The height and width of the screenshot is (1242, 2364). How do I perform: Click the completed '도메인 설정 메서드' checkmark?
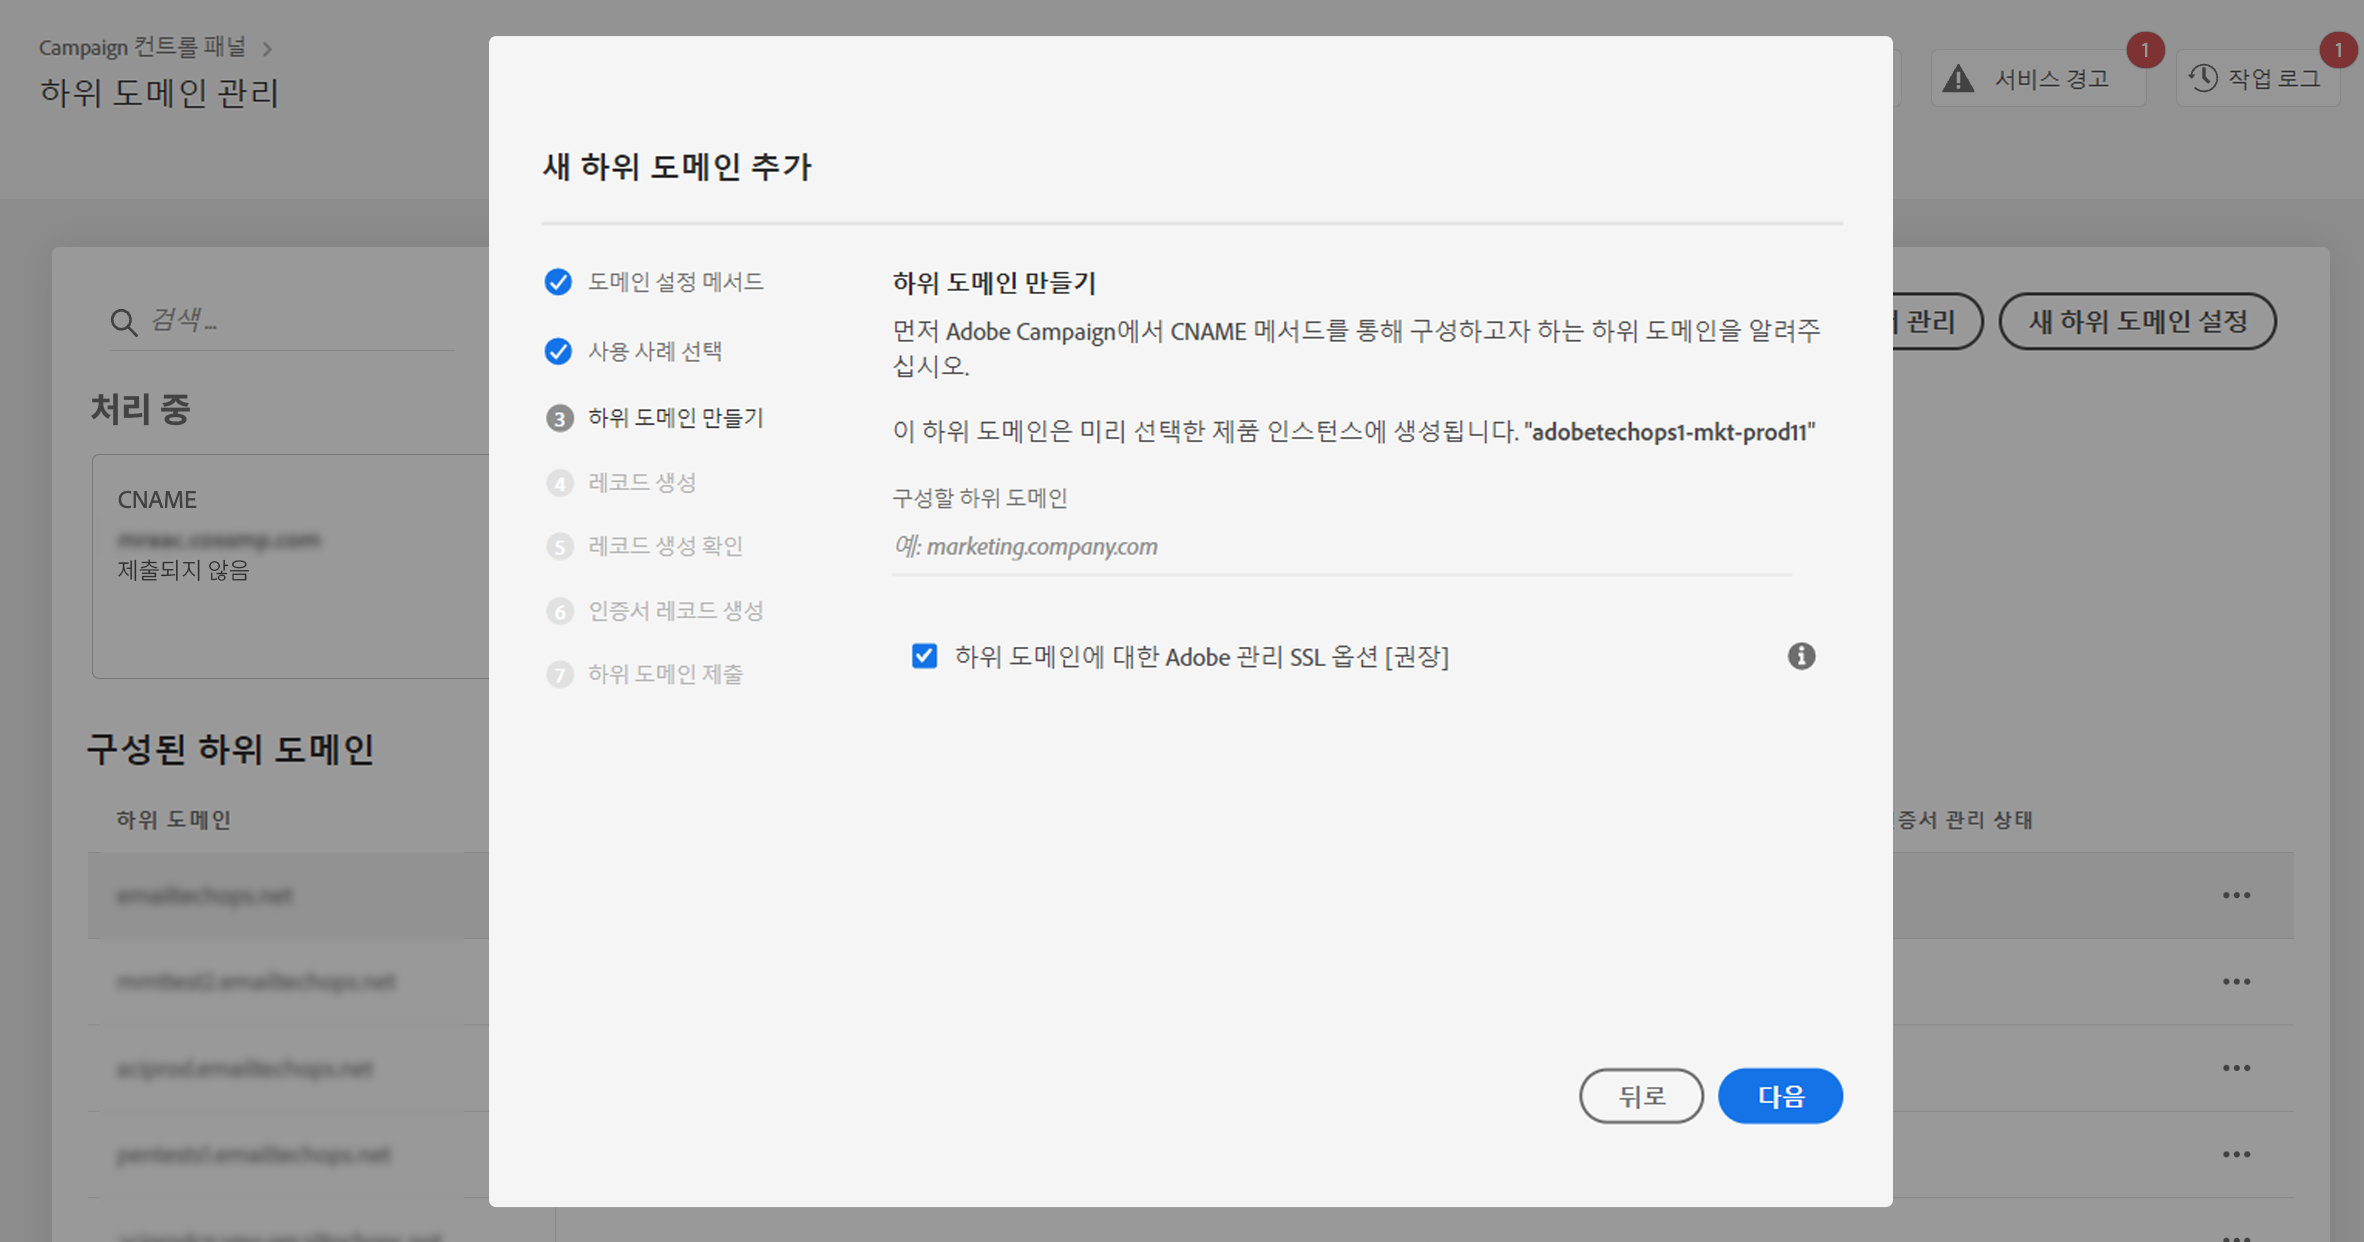tap(558, 282)
